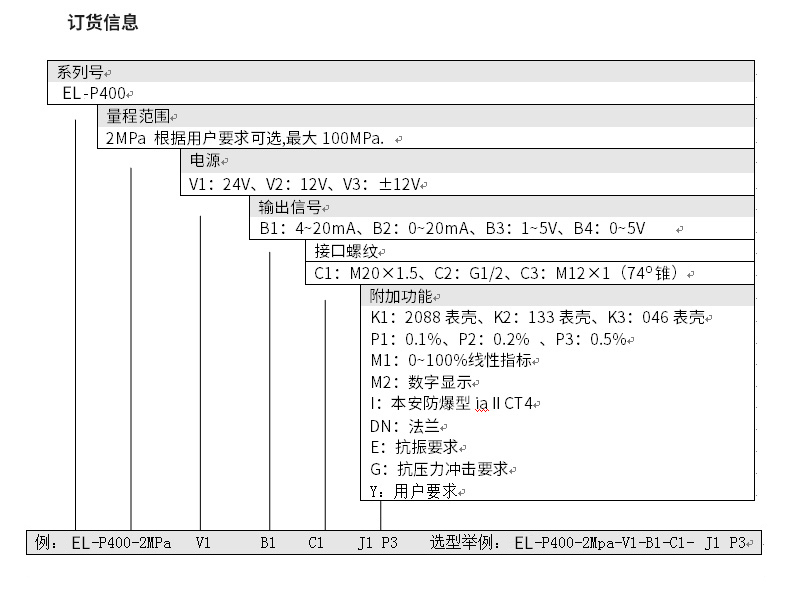Click the heading 订货信息
This screenshot has height=600, width=790.
103,22
